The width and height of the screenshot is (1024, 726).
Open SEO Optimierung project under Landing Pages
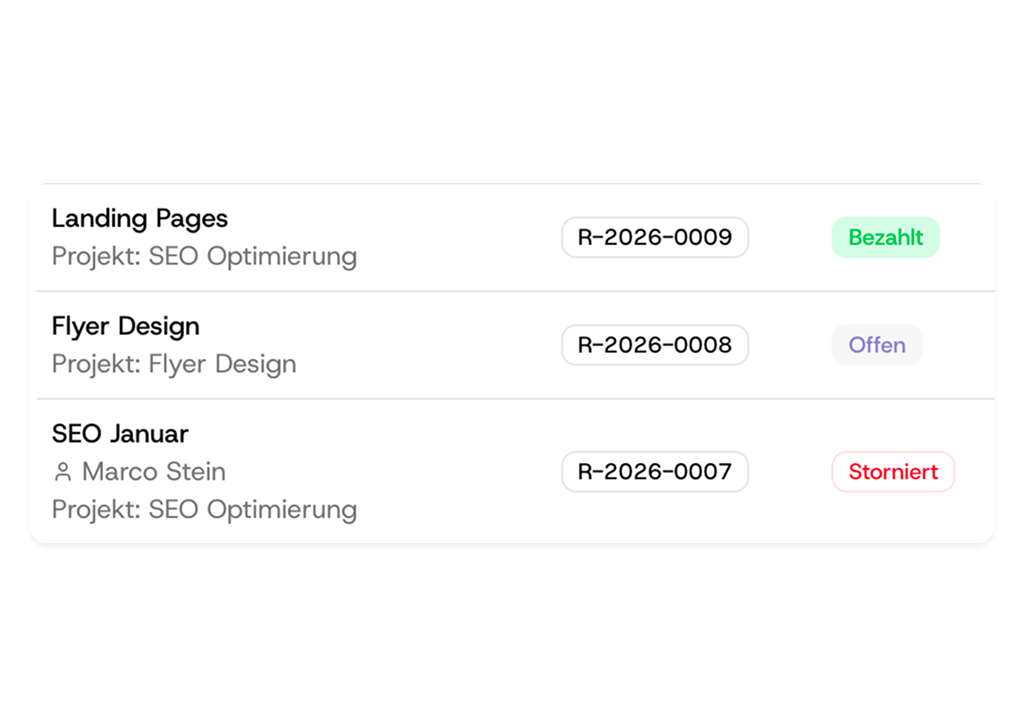tap(253, 257)
